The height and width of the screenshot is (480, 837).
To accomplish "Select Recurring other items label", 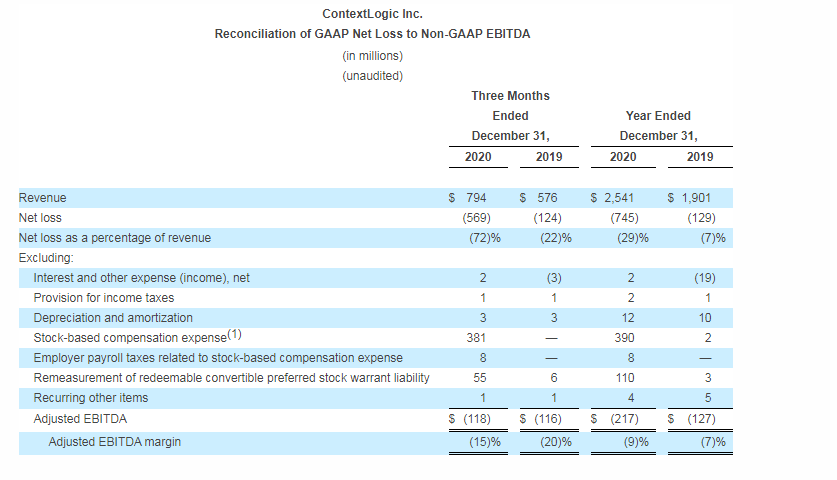I will pos(91,398).
